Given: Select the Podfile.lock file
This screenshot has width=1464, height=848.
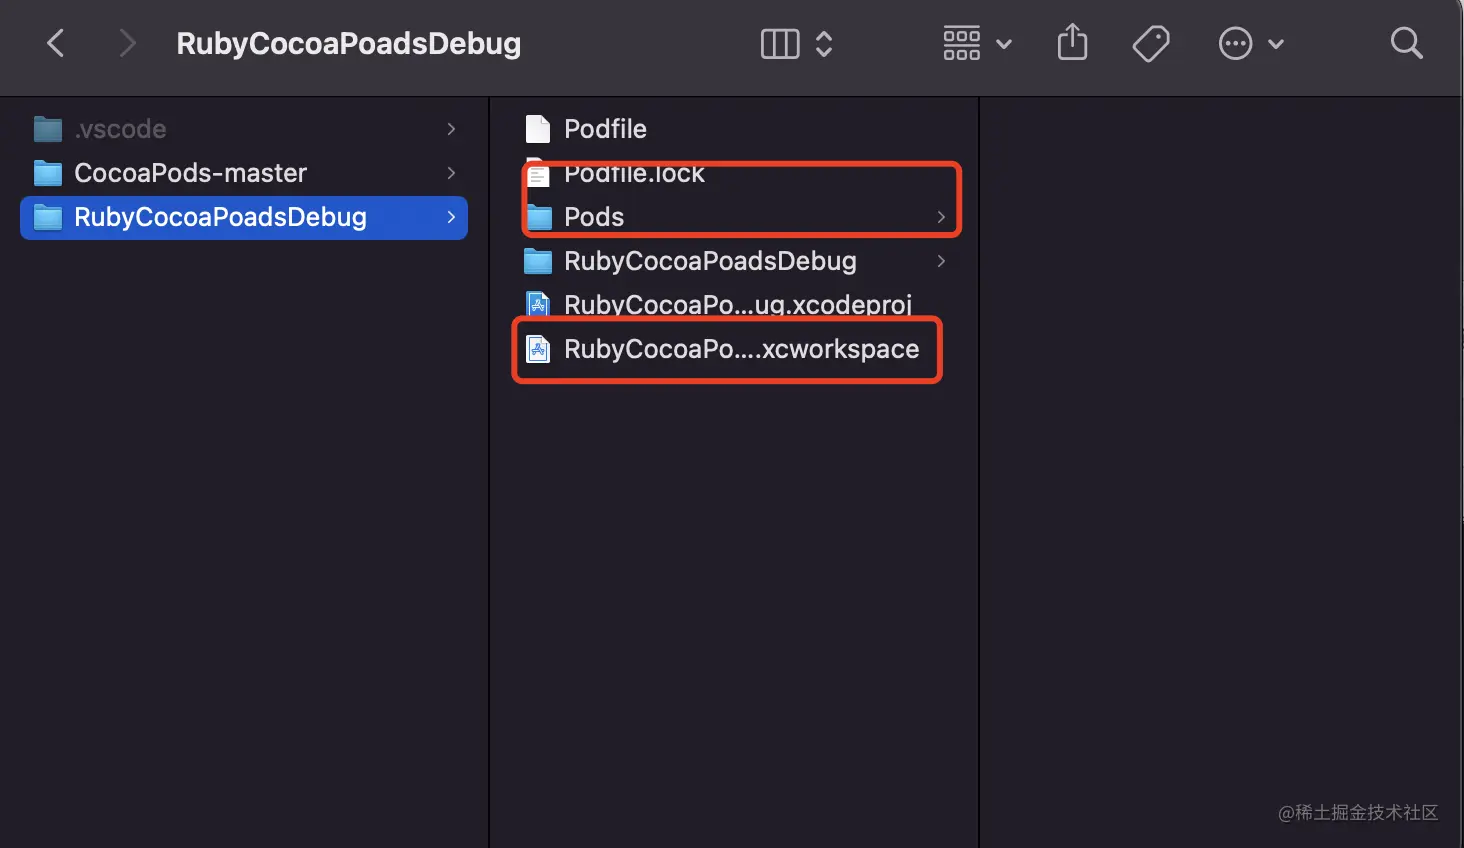Looking at the screenshot, I should tap(634, 175).
